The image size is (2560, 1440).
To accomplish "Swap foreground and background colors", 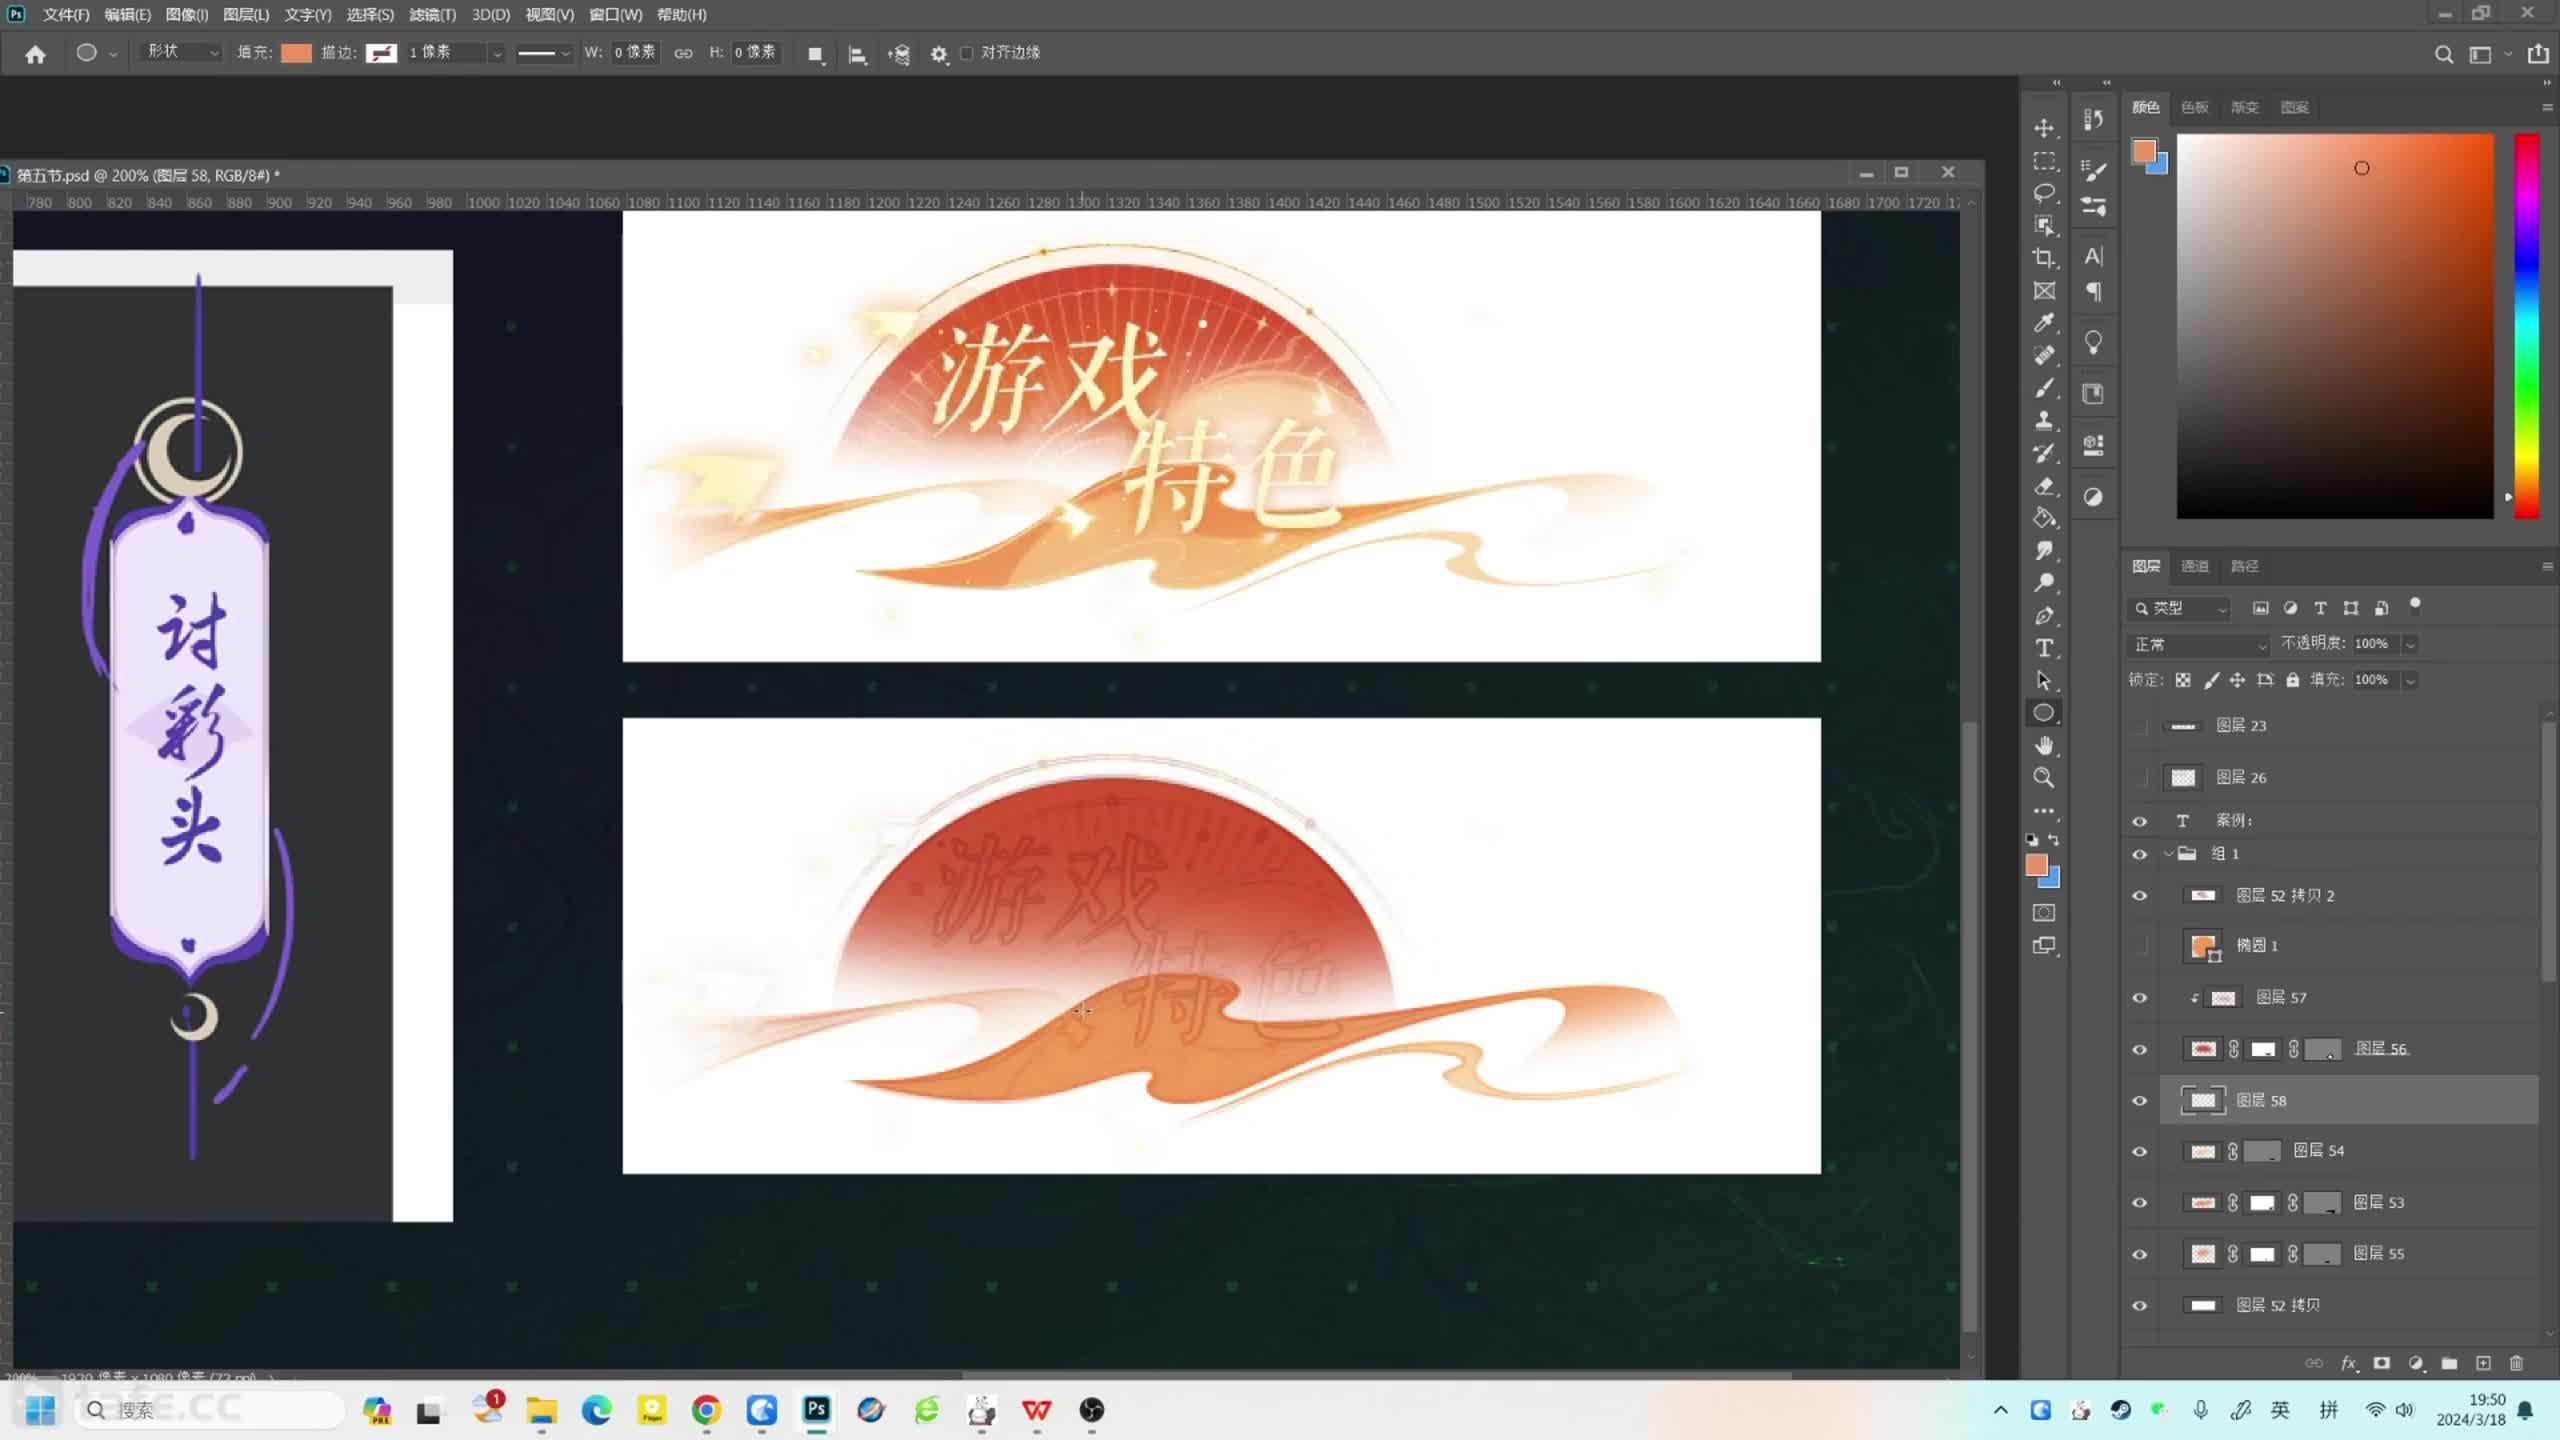I will click(x=2053, y=840).
